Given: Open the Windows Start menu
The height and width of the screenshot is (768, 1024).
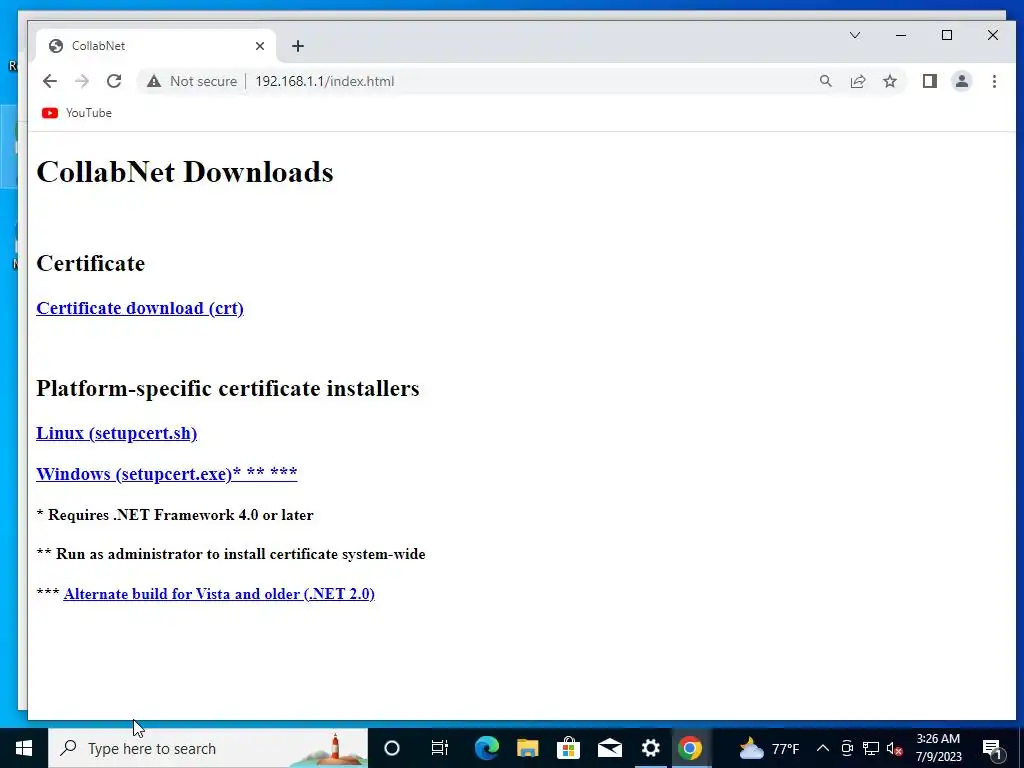Looking at the screenshot, I should coord(24,748).
